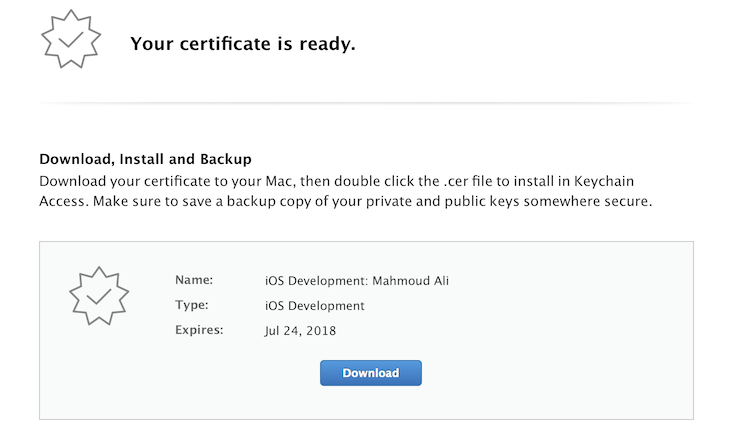Click the phrase 'private and public keys'
Image resolution: width=734 pixels, height=430 pixels.
(443, 201)
